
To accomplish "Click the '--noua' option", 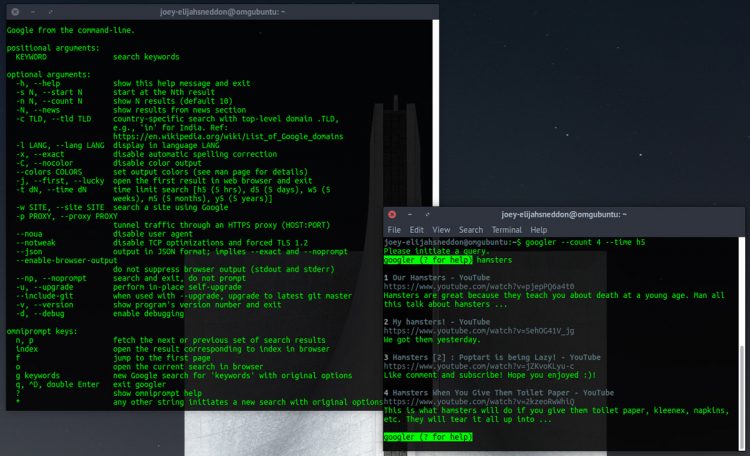I will [29, 234].
